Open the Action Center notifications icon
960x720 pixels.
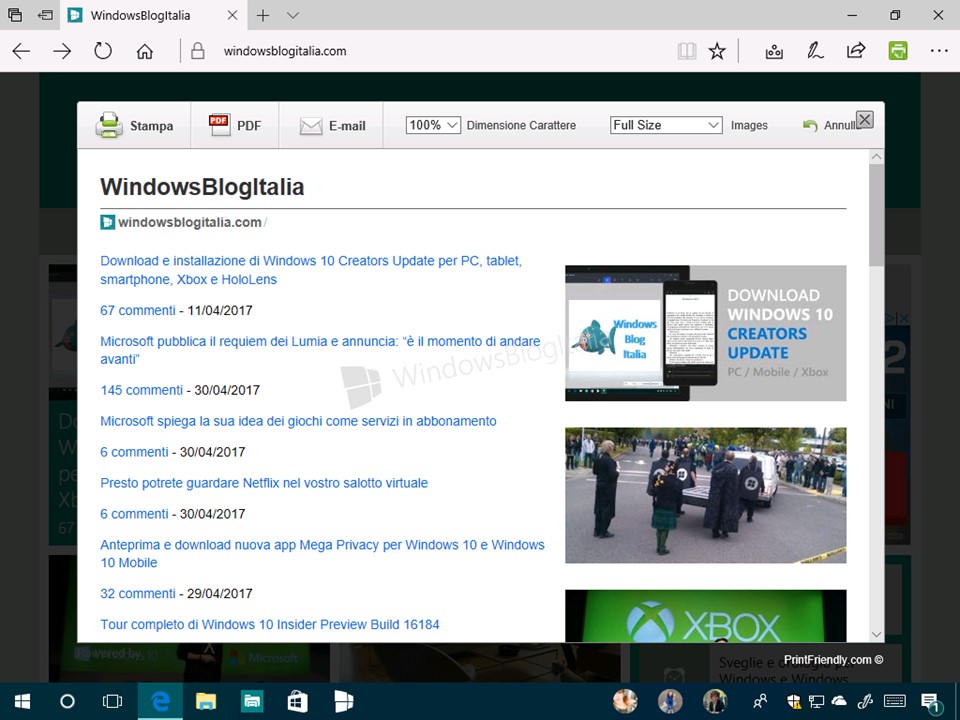pos(930,702)
